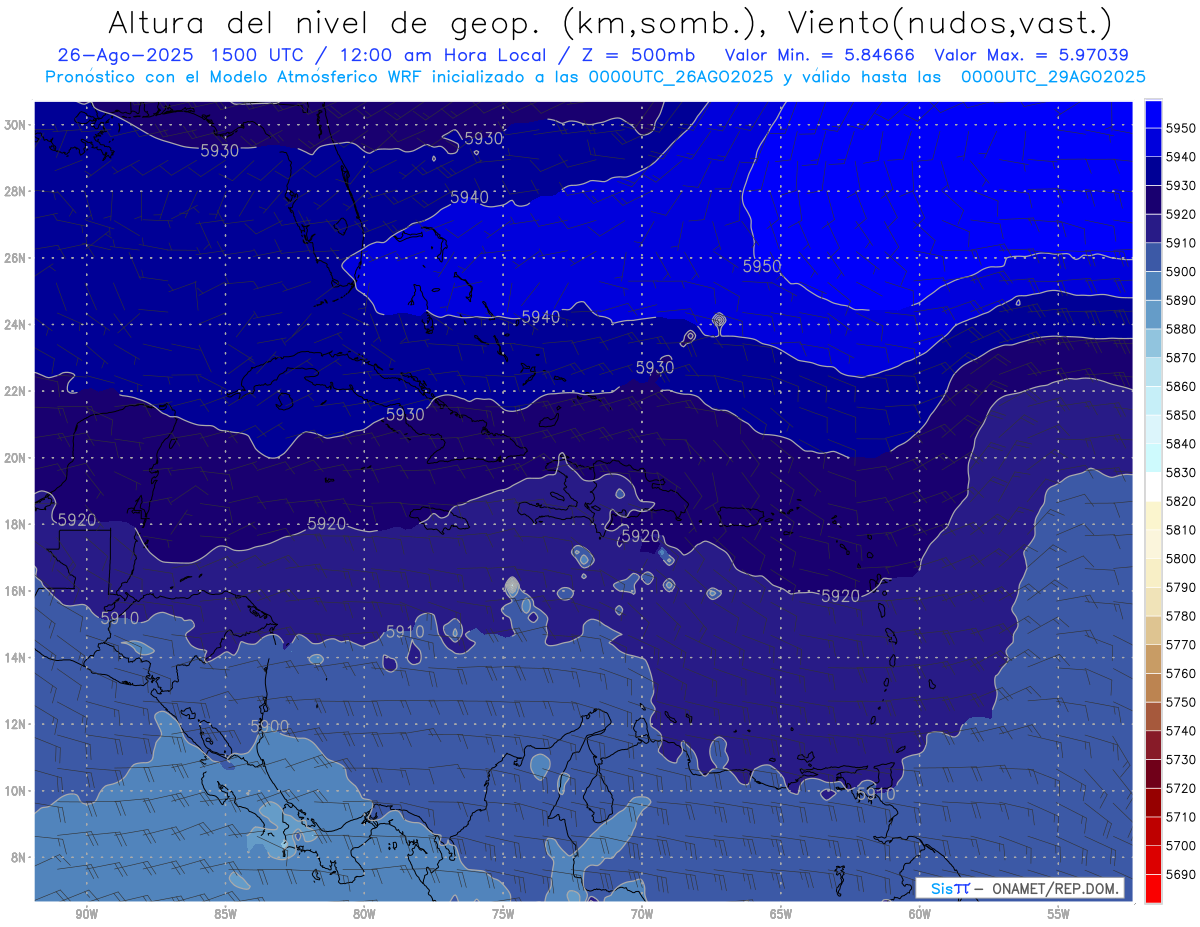Click the 5900 value on the colorbar legend
Viewport: 1200px width, 927px height.
(x=1181, y=271)
